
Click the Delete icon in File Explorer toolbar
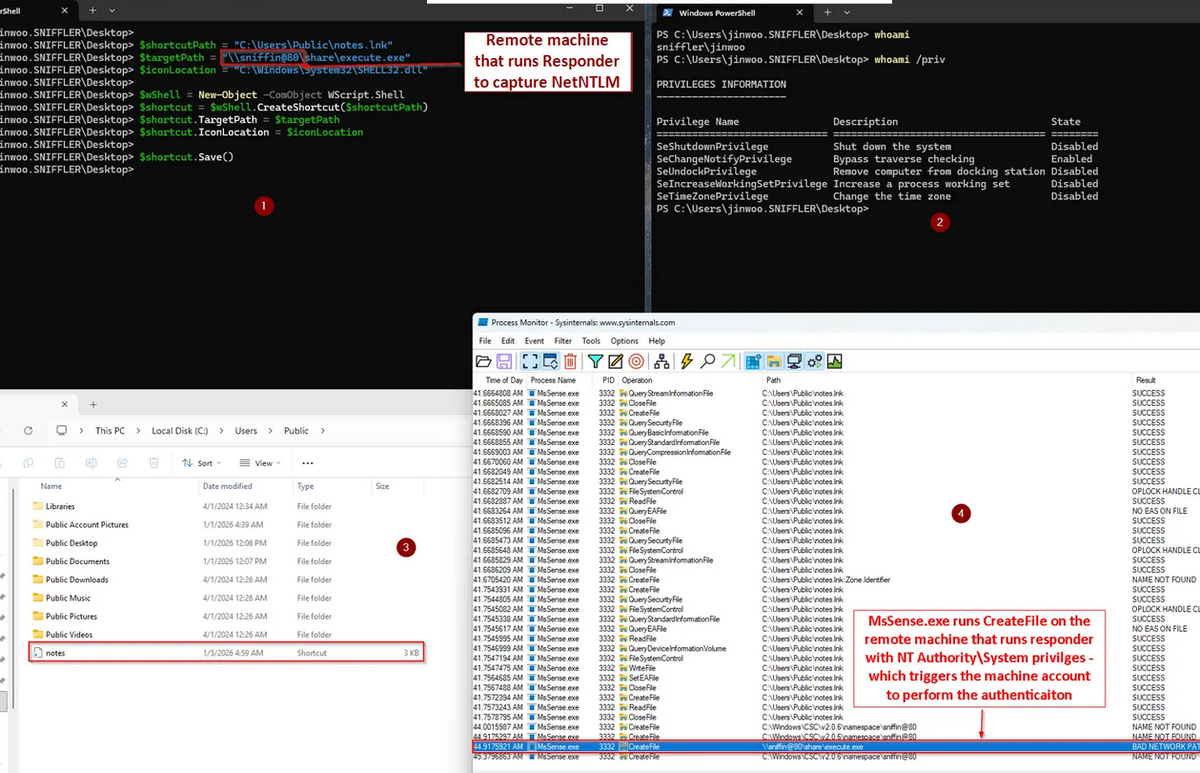[x=153, y=463]
